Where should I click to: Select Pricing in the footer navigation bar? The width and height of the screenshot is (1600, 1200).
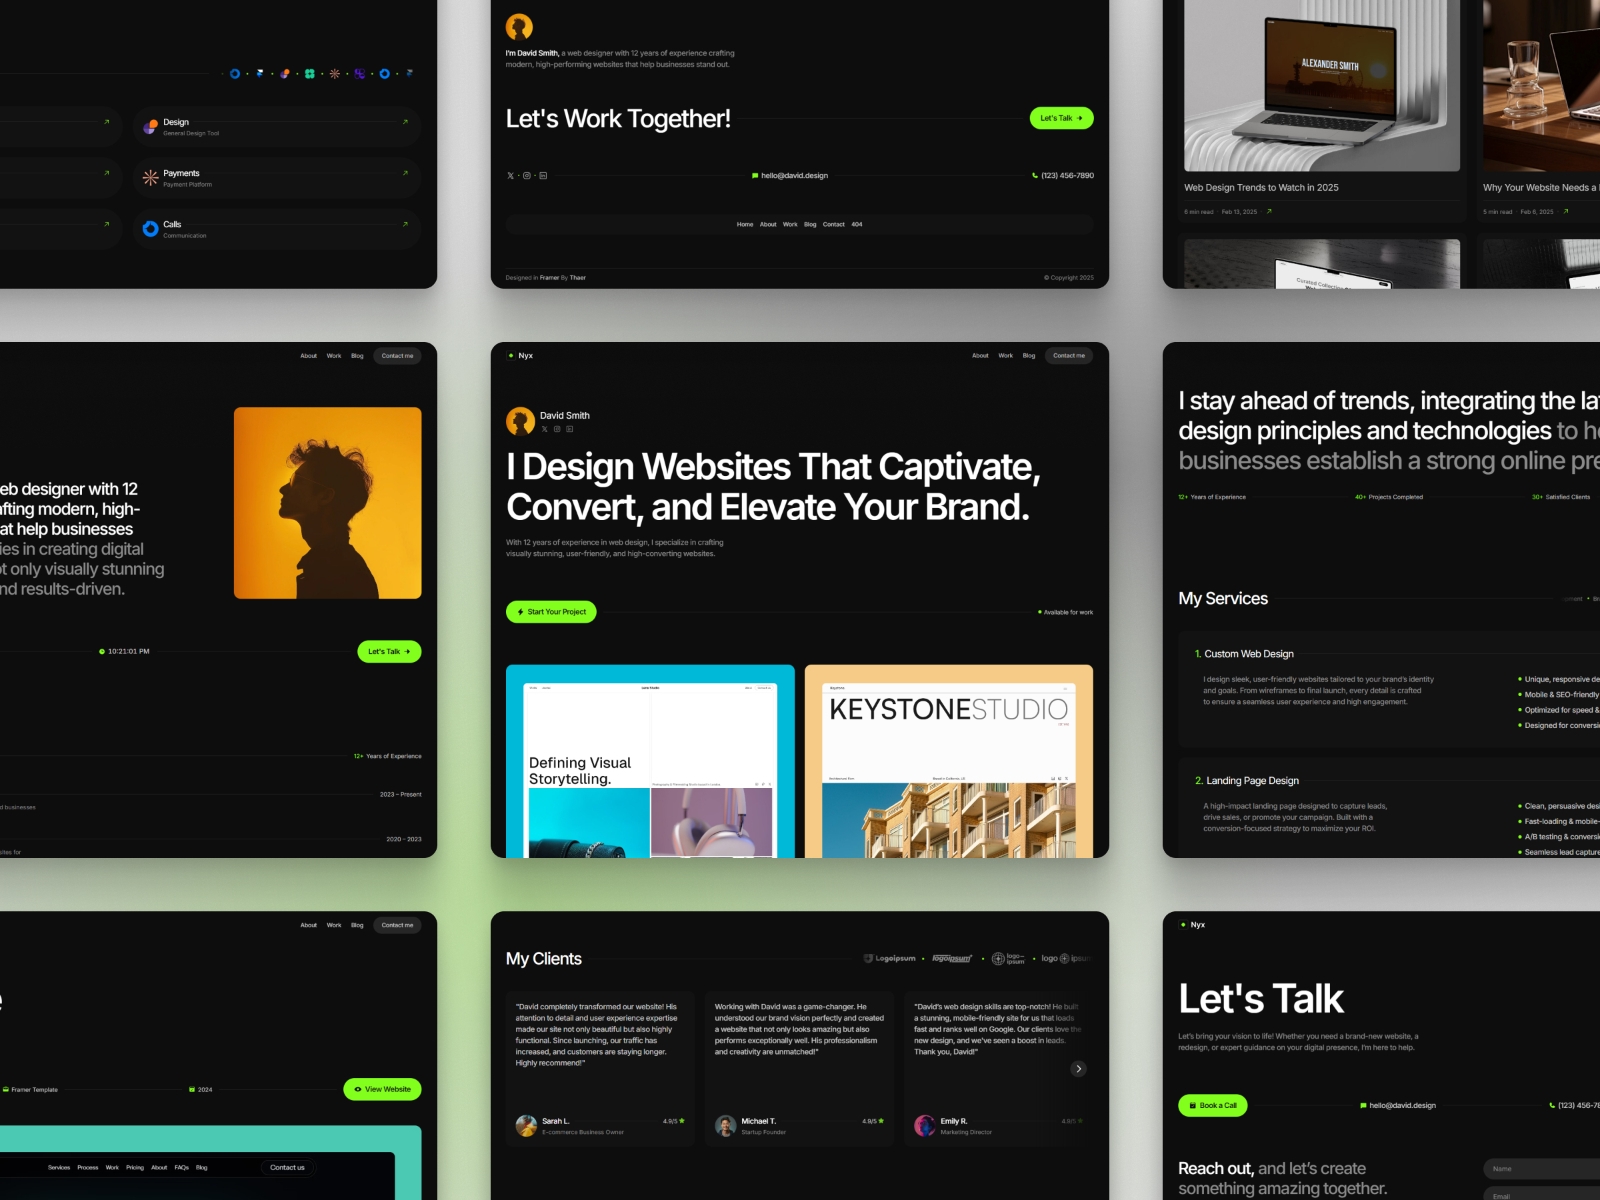pos(134,1167)
